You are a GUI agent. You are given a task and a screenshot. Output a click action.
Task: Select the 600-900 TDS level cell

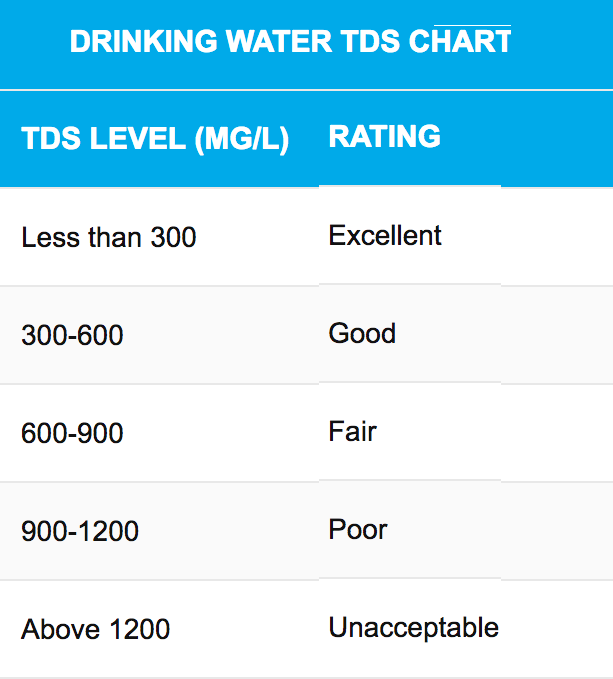coord(72,433)
